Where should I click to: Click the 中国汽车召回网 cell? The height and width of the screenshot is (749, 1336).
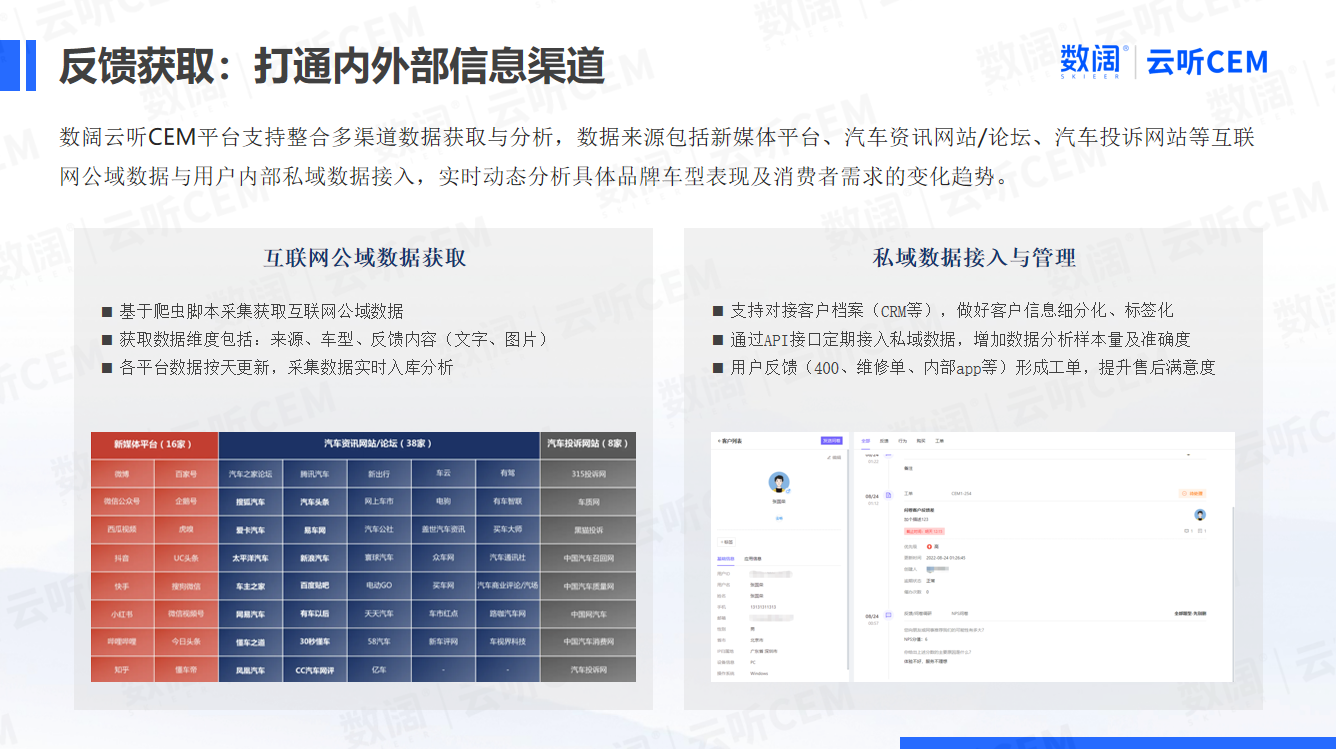click(x=588, y=557)
